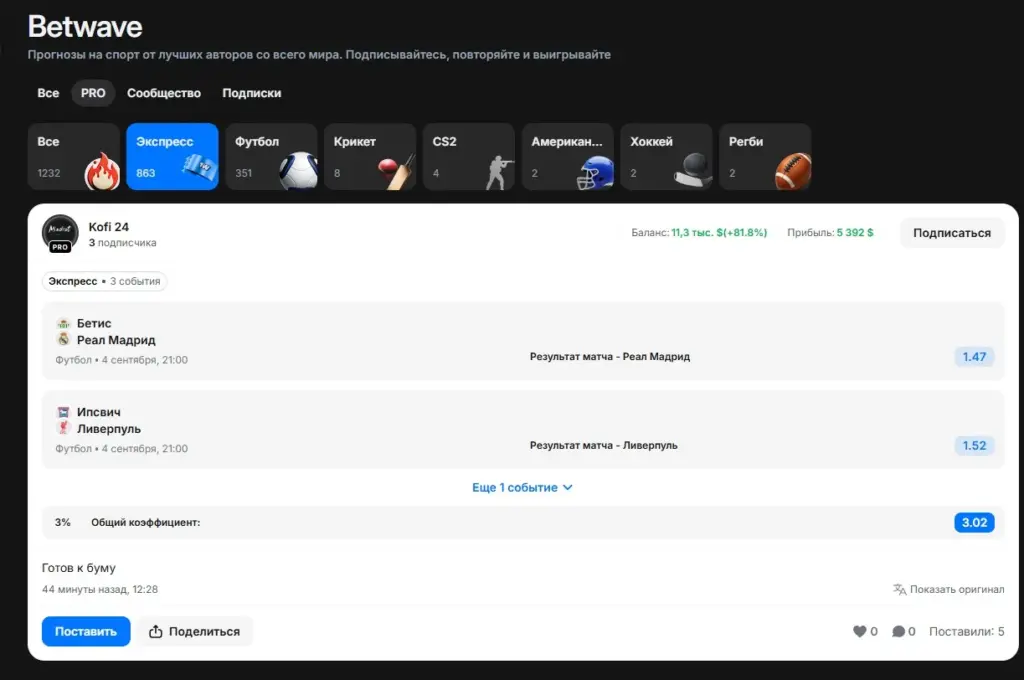
Task: Like the post with heart icon
Action: 859,632
